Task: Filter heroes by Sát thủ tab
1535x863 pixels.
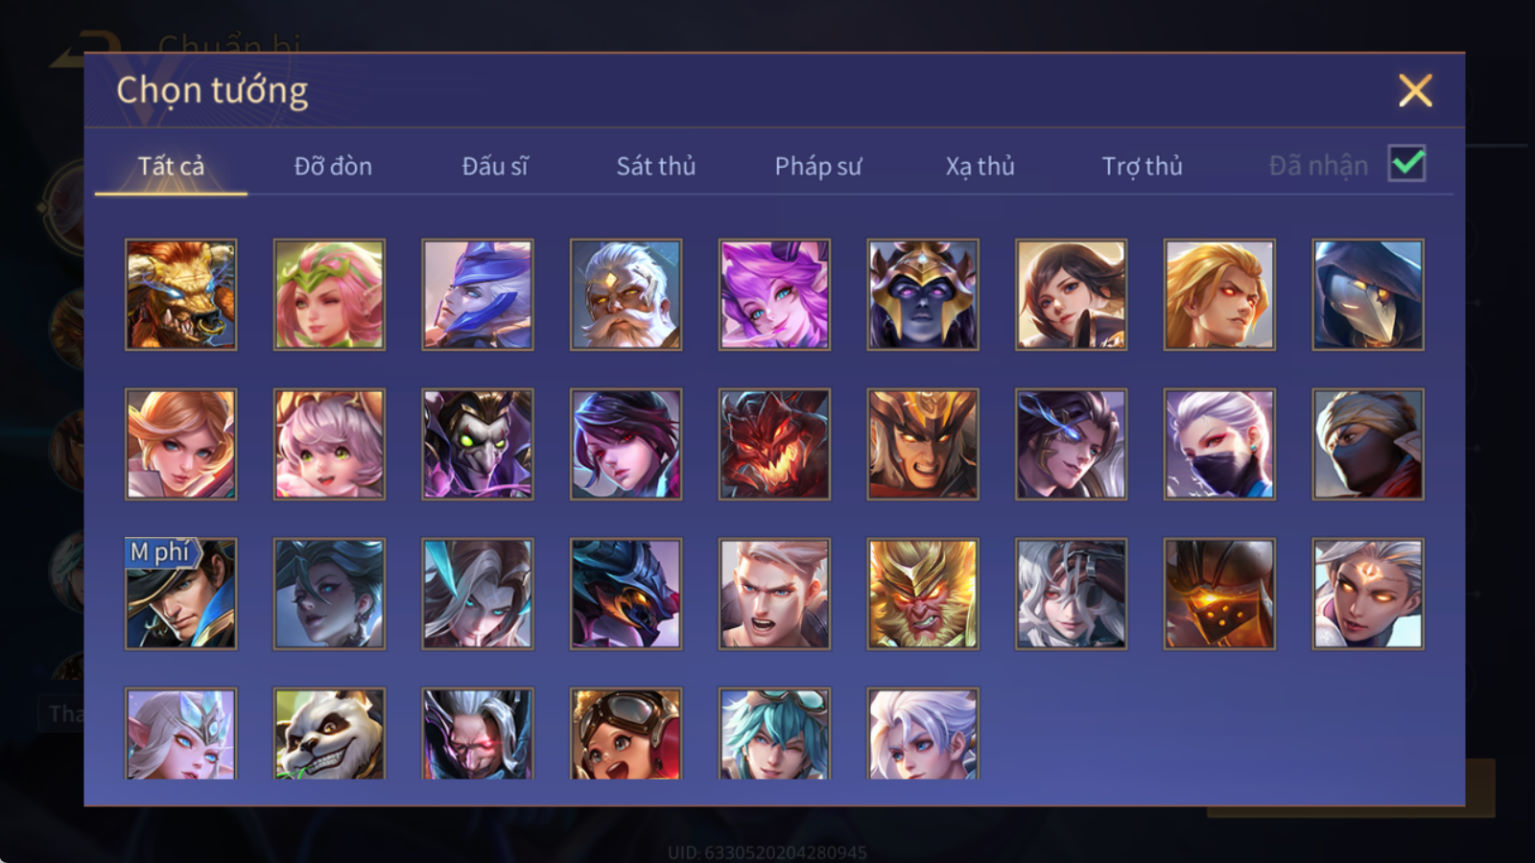Action: pyautogui.click(x=656, y=166)
